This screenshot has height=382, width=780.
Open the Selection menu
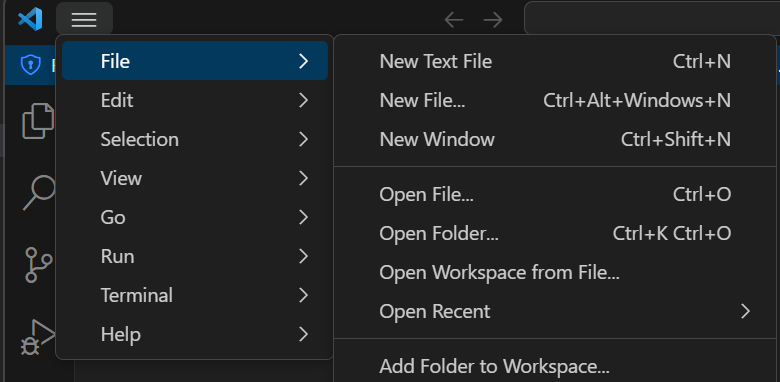coord(195,139)
